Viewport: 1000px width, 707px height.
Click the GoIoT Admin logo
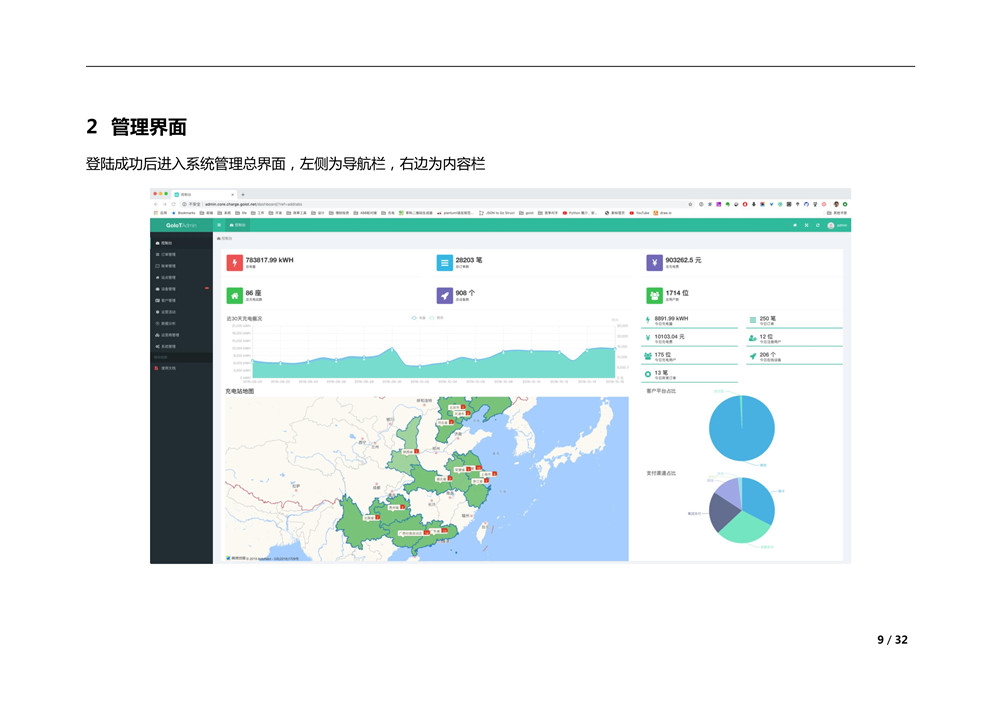181,225
